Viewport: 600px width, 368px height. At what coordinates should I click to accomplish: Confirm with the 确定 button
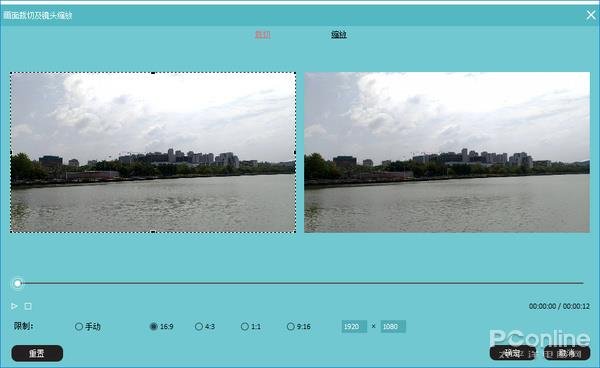pyautogui.click(x=512, y=353)
